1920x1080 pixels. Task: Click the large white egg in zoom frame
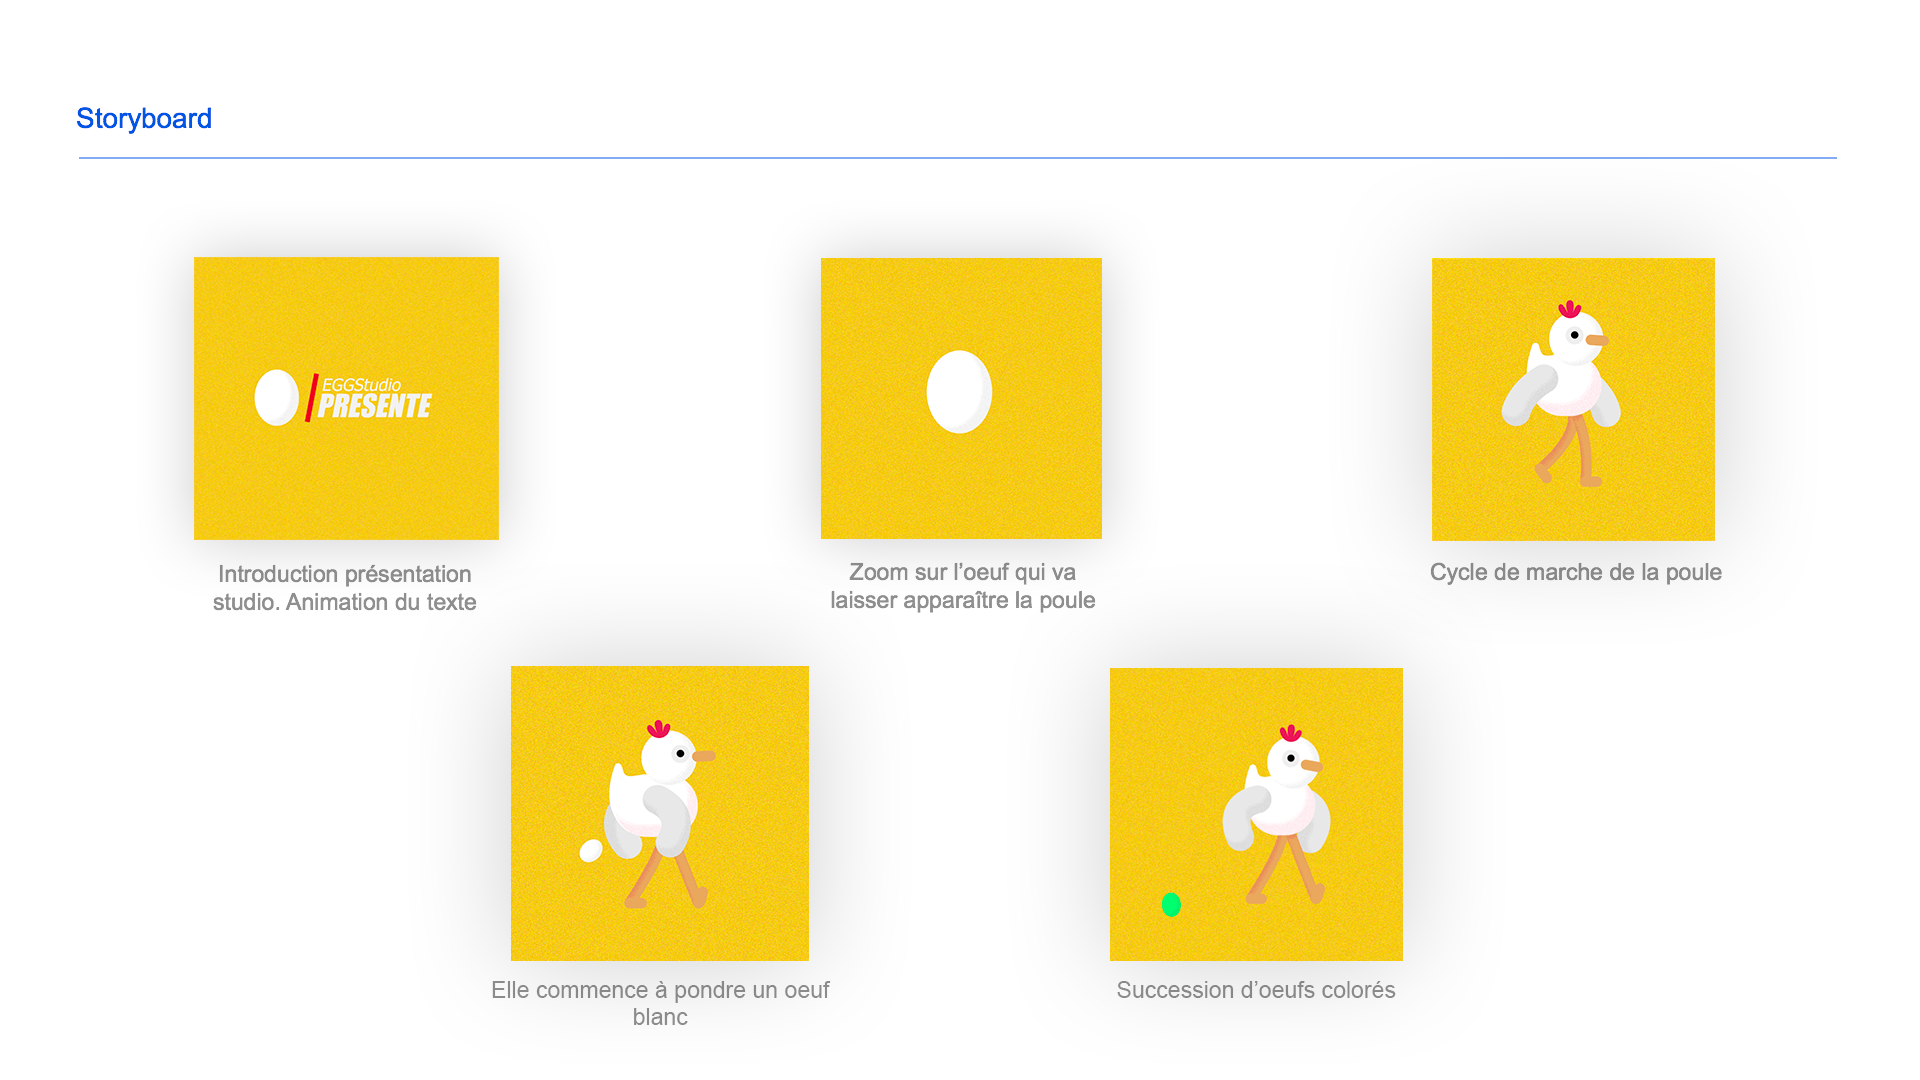coord(959,392)
